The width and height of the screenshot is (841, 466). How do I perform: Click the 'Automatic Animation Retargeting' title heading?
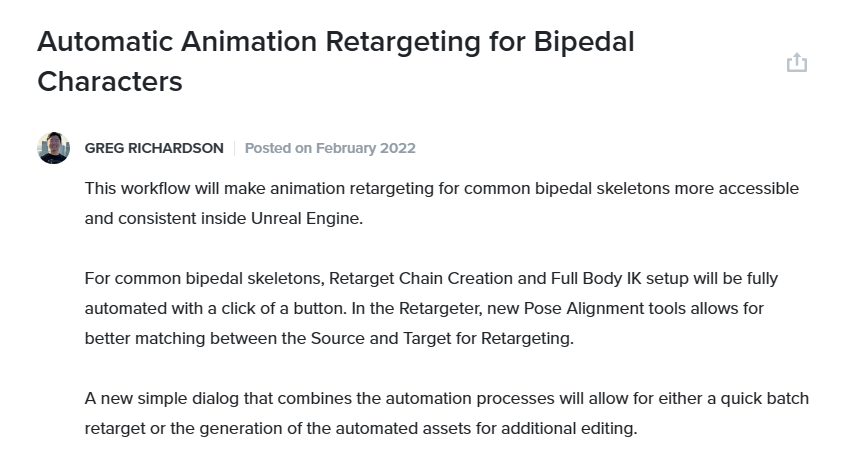[x=336, y=61]
